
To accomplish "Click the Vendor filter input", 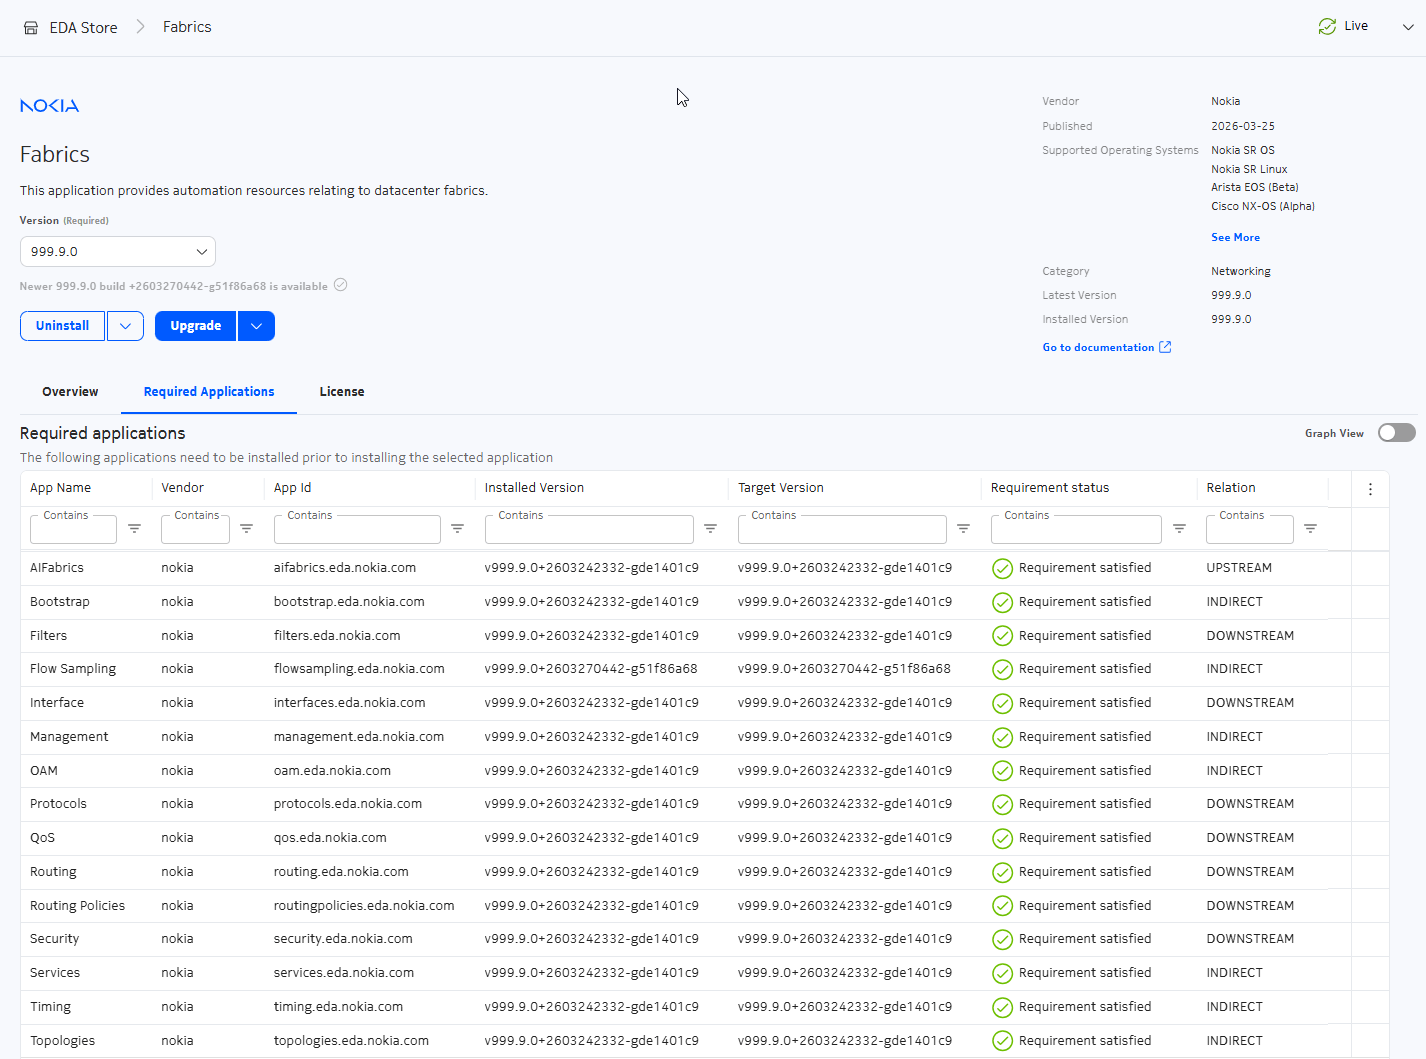I will (x=195, y=529).
